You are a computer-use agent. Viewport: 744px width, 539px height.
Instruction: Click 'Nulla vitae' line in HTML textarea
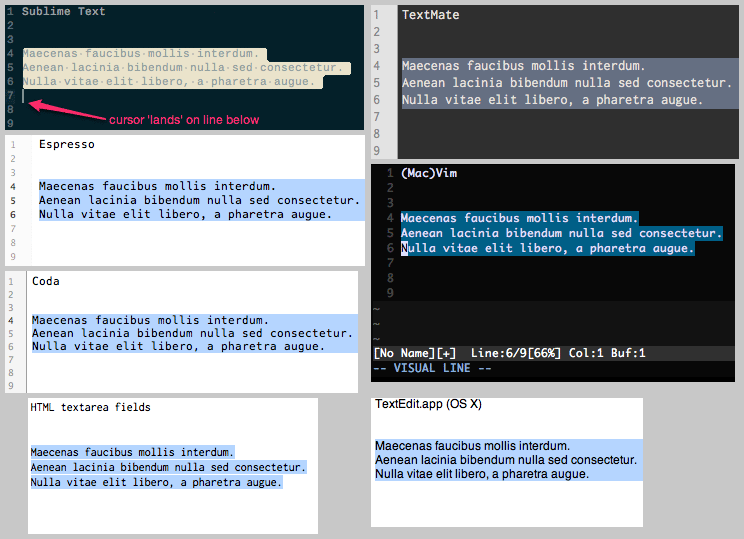156,483
